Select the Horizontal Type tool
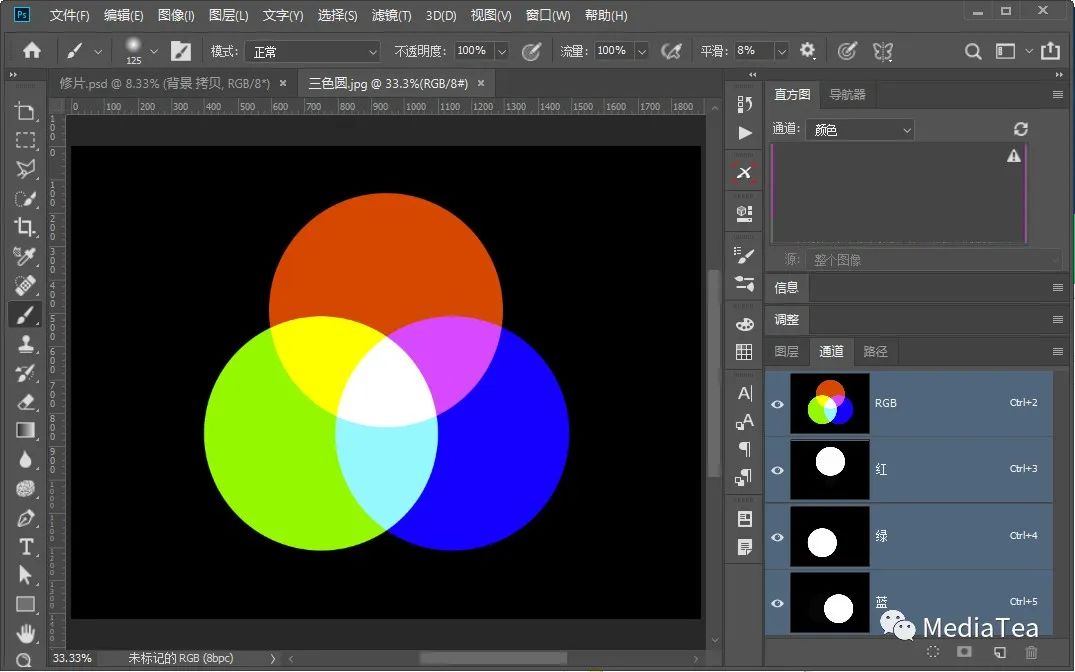Image resolution: width=1075 pixels, height=672 pixels. (x=25, y=547)
